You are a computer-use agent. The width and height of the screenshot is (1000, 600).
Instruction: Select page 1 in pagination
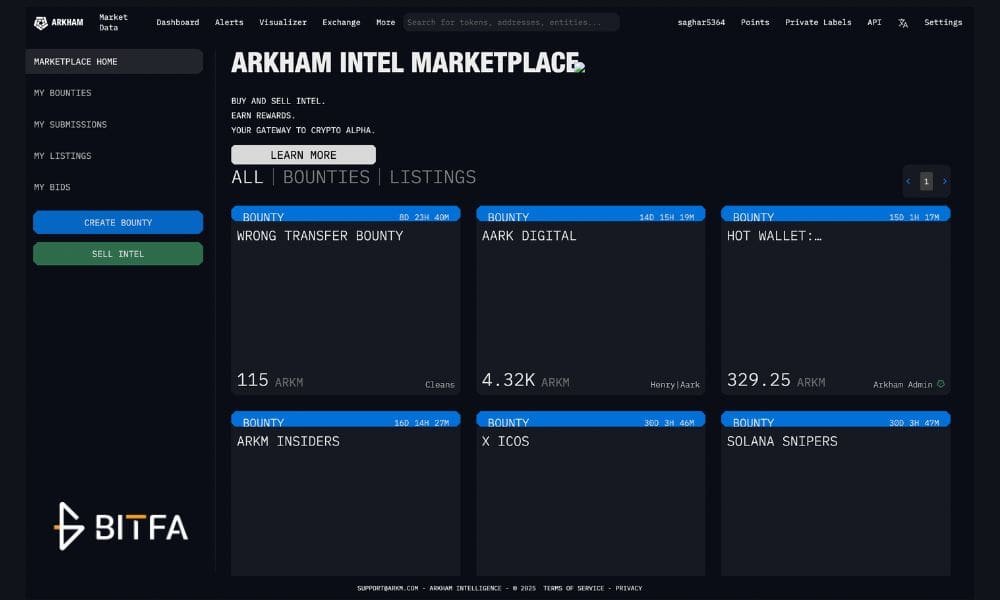(926, 182)
